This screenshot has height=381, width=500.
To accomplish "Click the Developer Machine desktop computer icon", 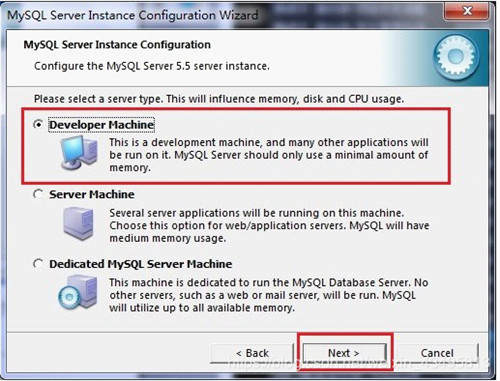I will 79,152.
